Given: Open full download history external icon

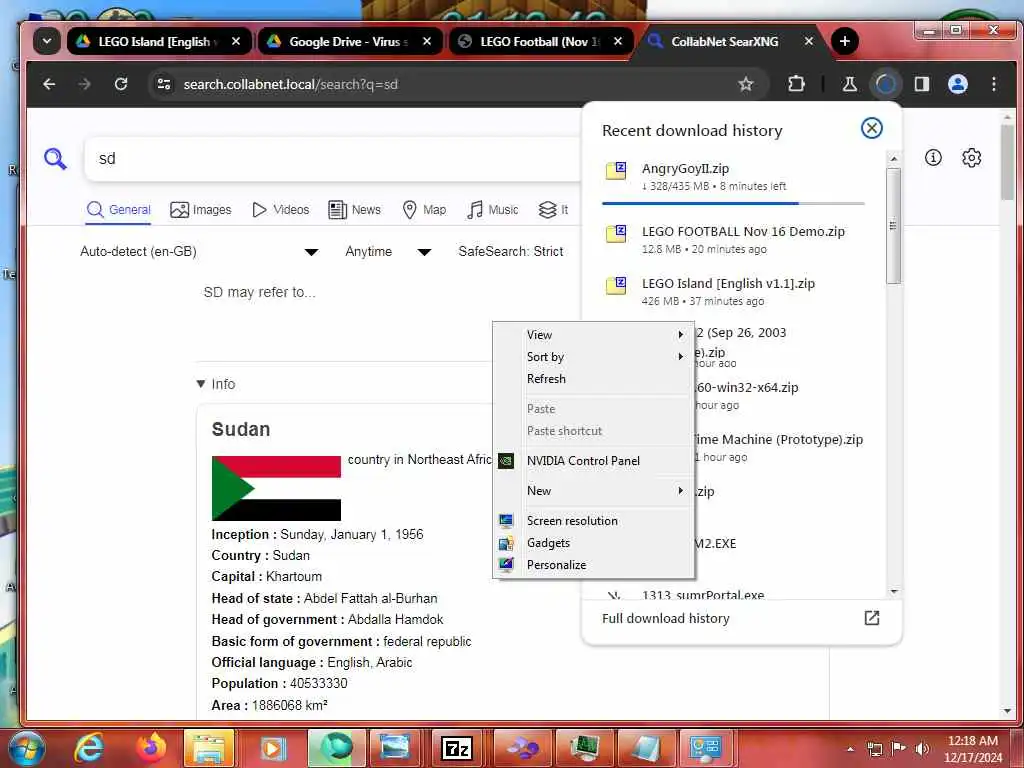Looking at the screenshot, I should click(x=872, y=618).
